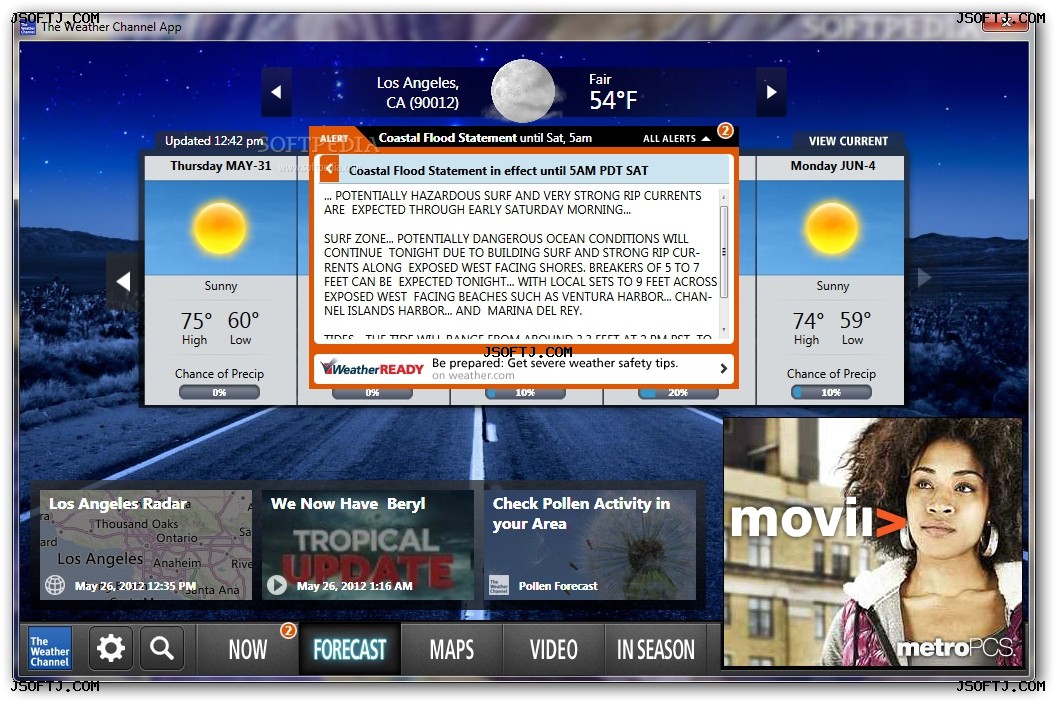
Task: Open the IN SEASON tab
Action: click(x=656, y=649)
